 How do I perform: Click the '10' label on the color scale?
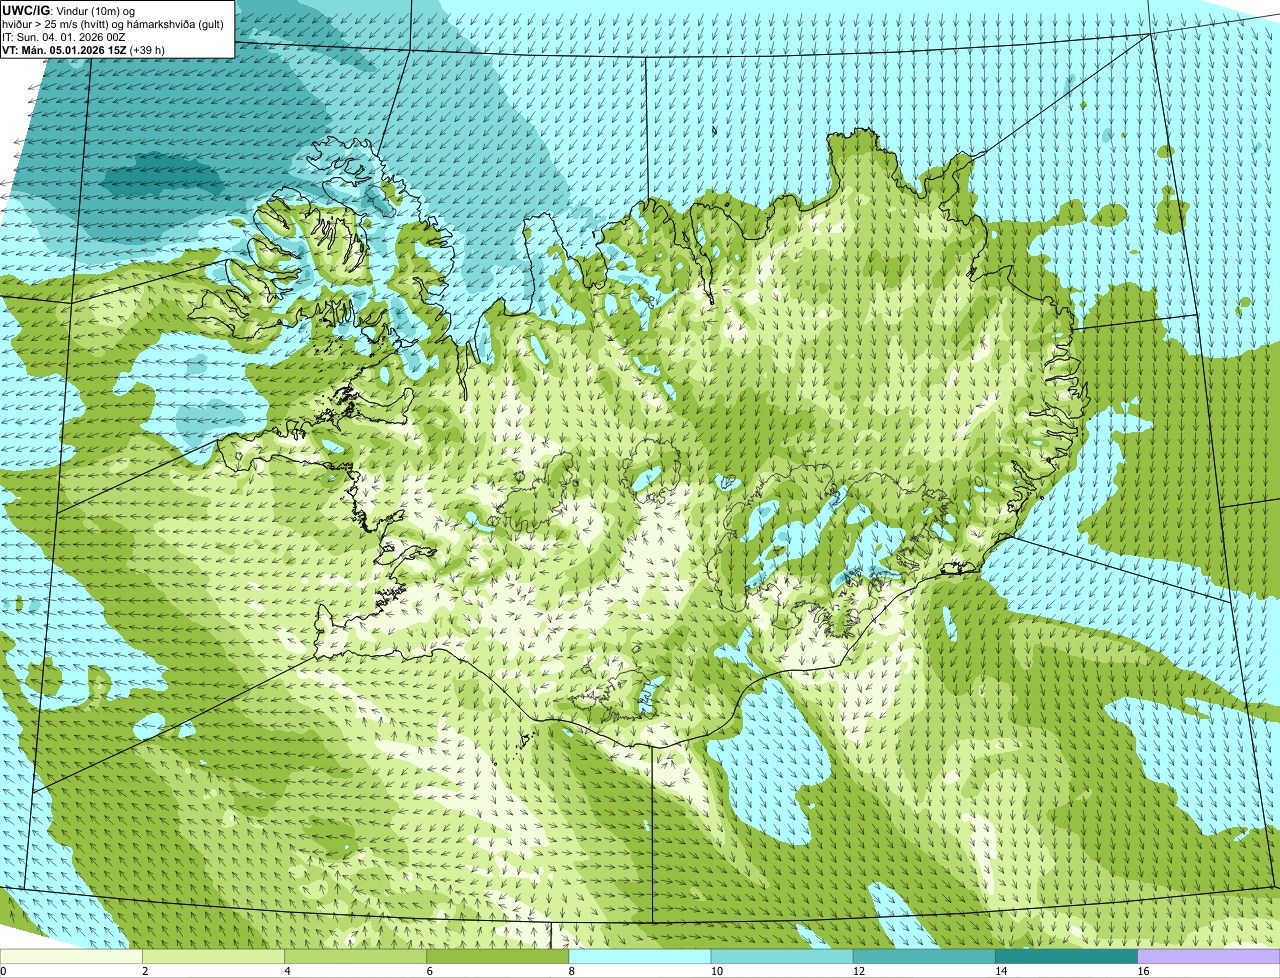(717, 971)
